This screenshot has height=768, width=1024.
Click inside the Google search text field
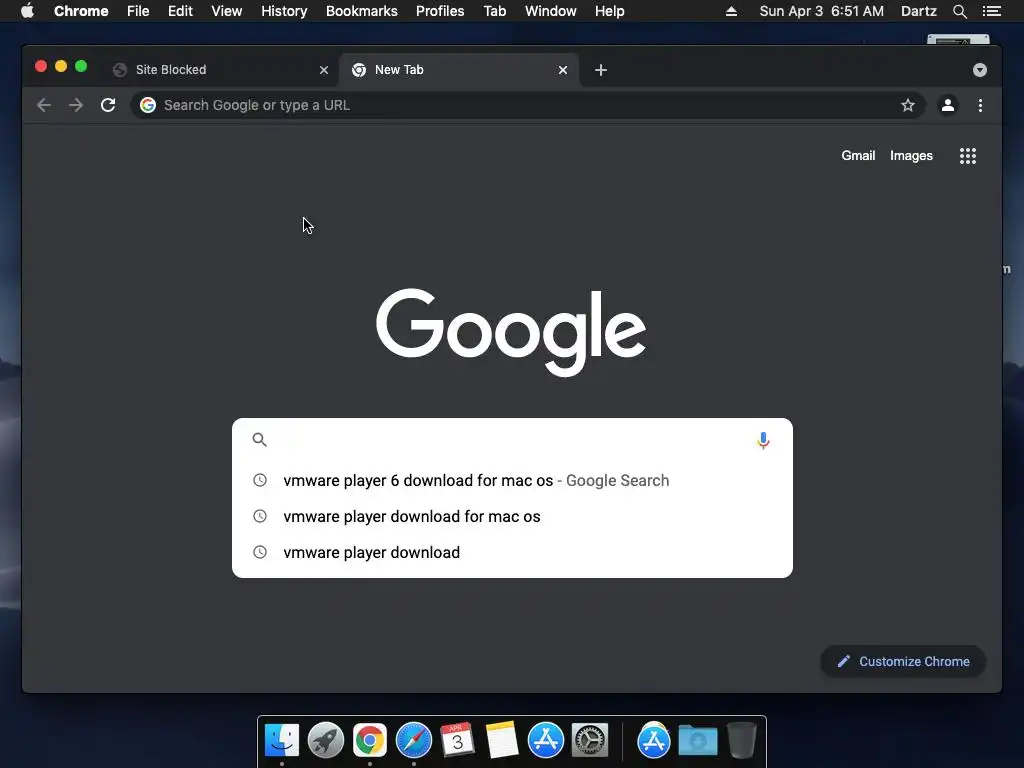click(x=513, y=440)
